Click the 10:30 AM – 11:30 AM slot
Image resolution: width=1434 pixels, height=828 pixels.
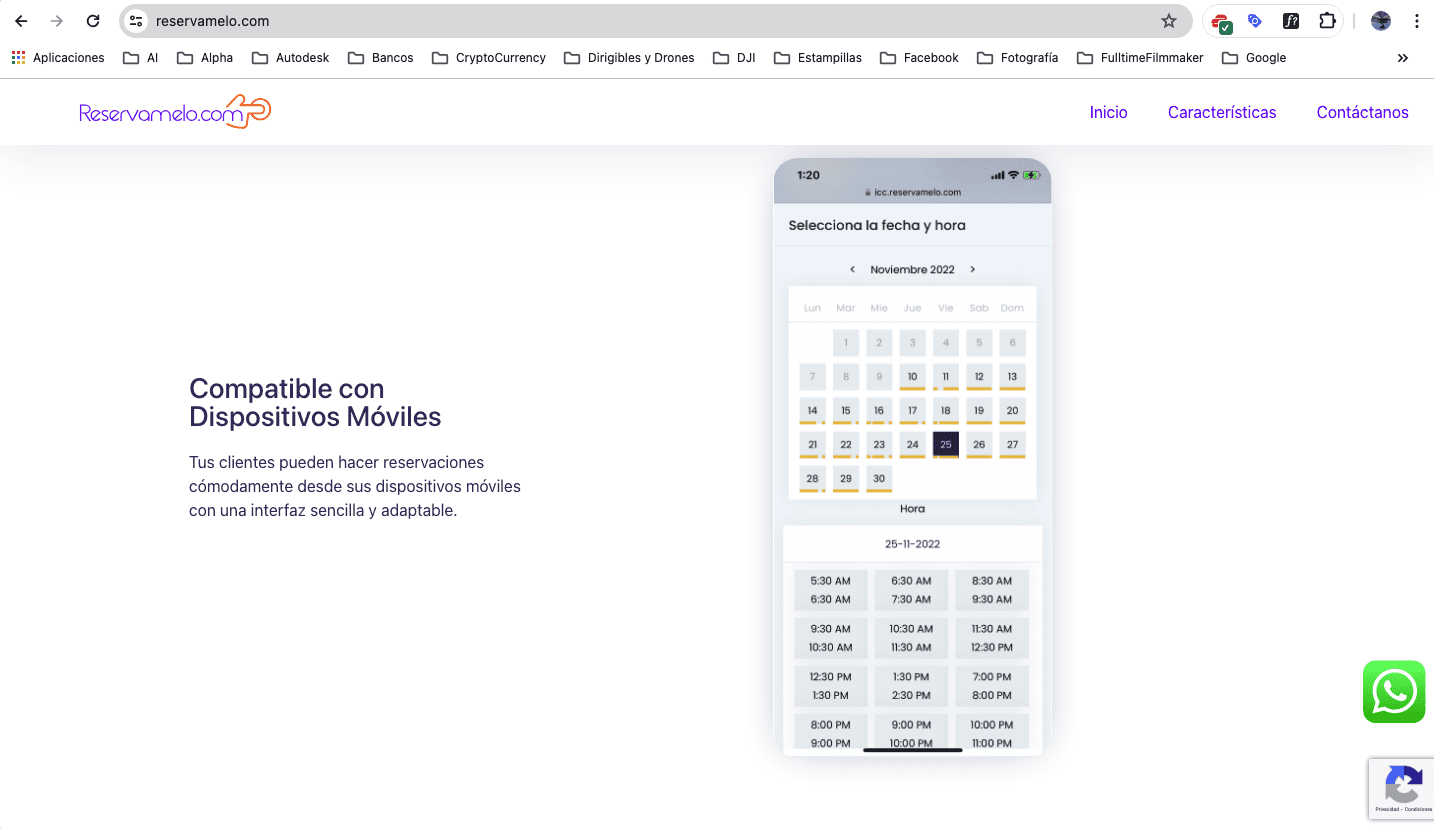coord(911,638)
